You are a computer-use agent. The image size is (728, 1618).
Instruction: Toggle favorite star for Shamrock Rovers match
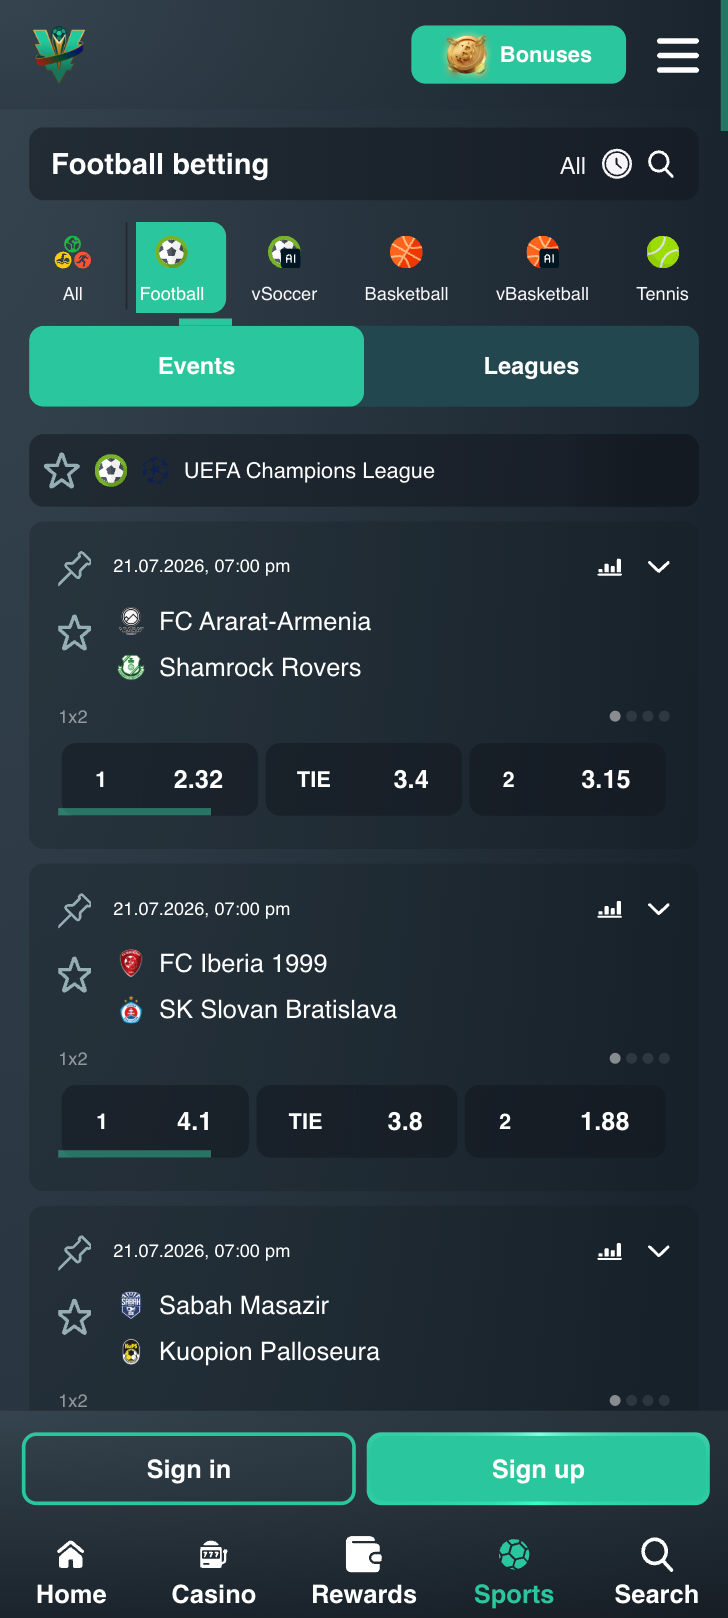click(x=75, y=633)
